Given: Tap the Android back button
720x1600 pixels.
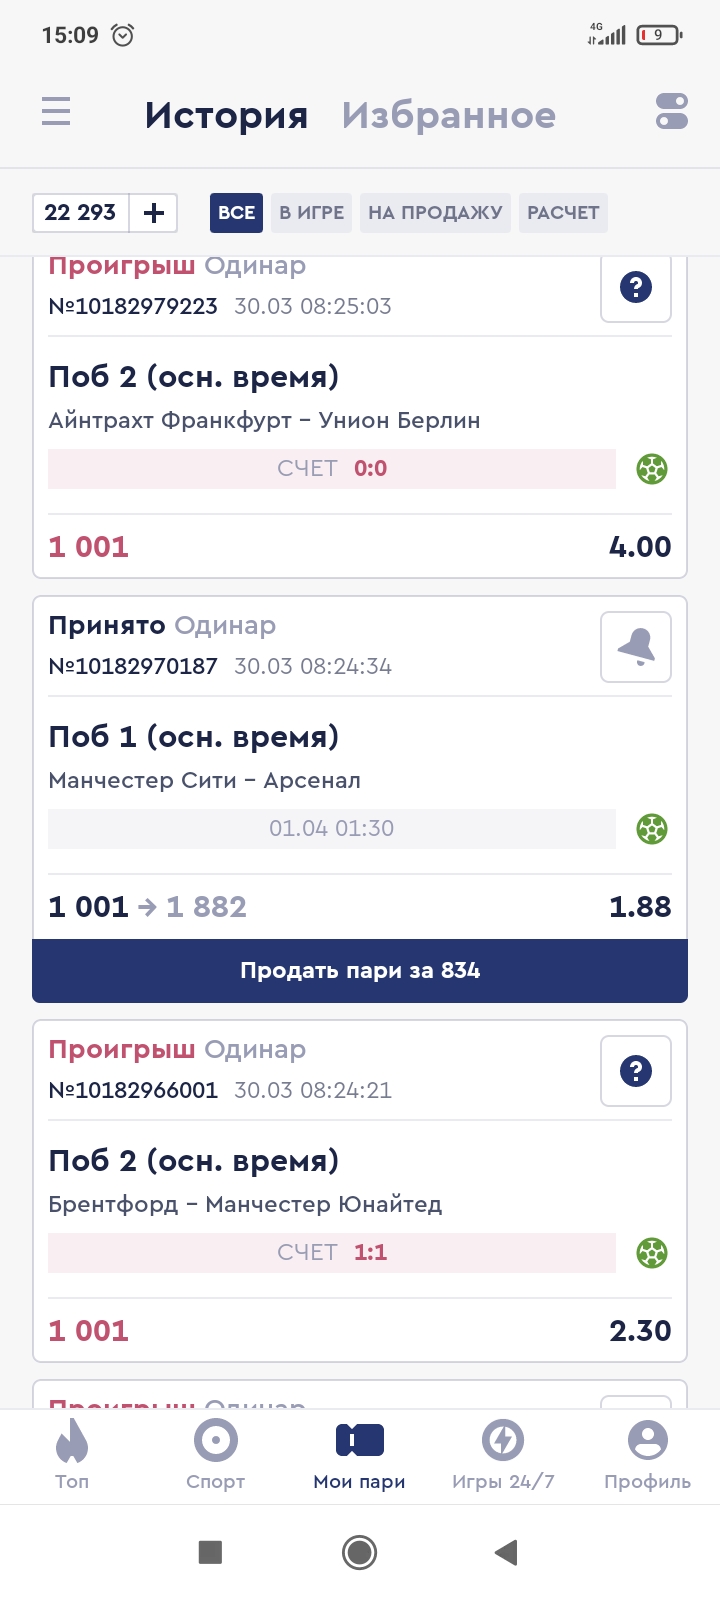Looking at the screenshot, I should (506, 1552).
